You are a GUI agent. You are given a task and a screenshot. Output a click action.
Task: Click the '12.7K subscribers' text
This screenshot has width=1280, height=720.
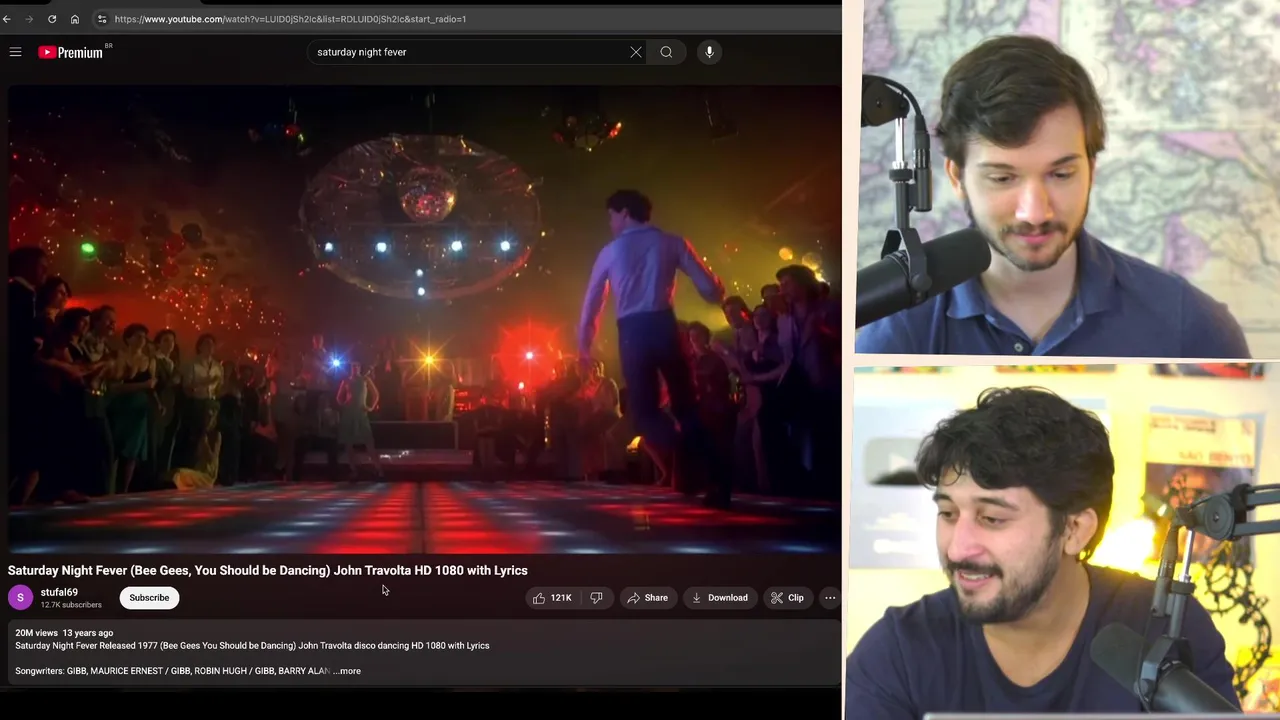click(71, 605)
